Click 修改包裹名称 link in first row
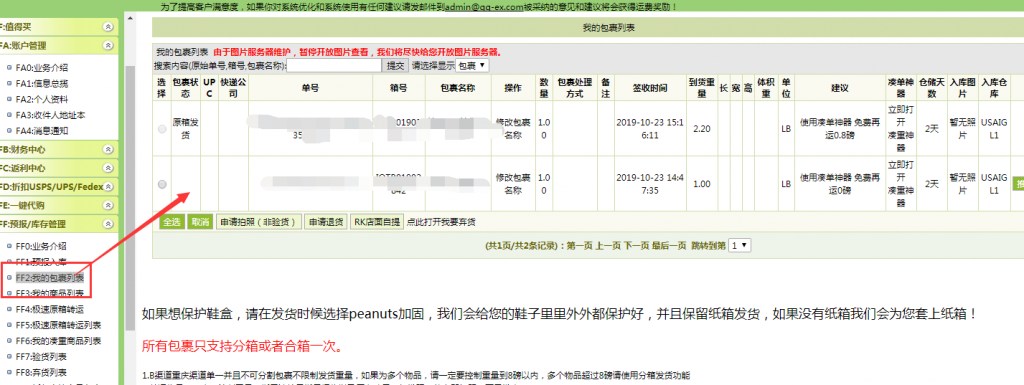The width and height of the screenshot is (1024, 385). [x=513, y=129]
